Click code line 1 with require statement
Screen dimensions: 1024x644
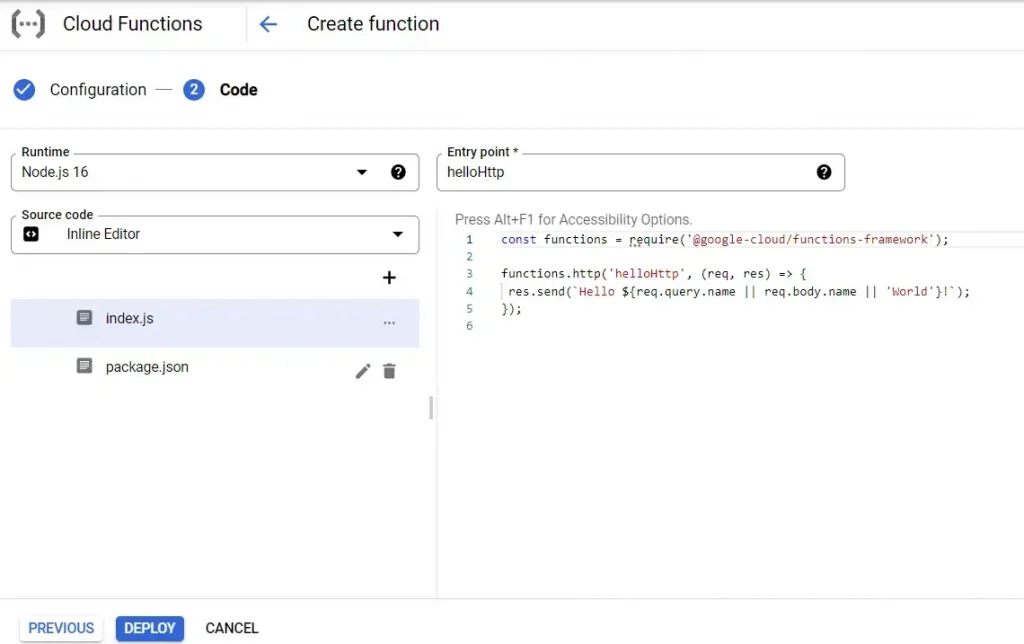pyautogui.click(x=725, y=240)
